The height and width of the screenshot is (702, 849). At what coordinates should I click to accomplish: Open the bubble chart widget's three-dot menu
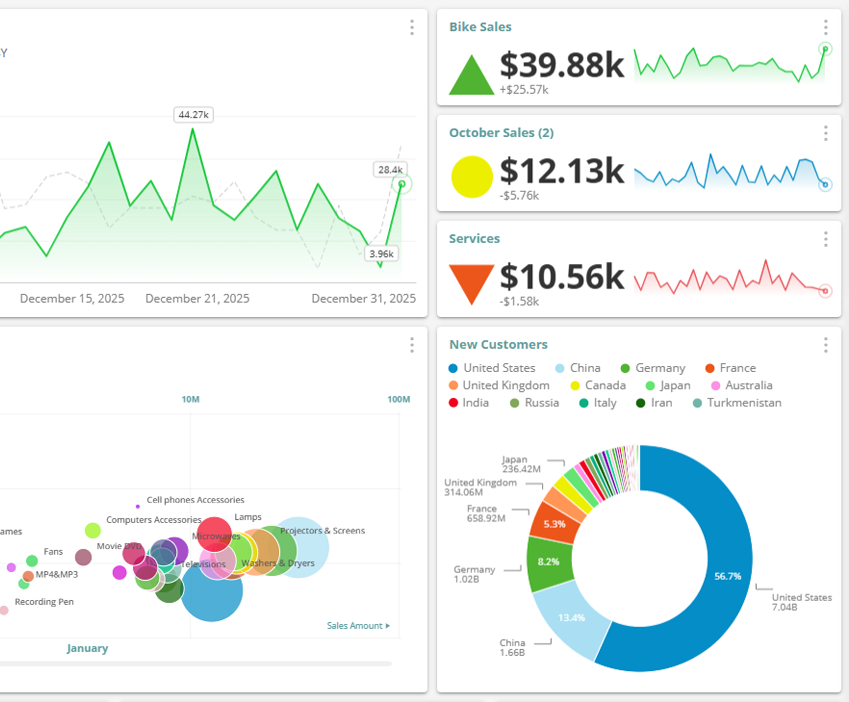pyautogui.click(x=412, y=345)
